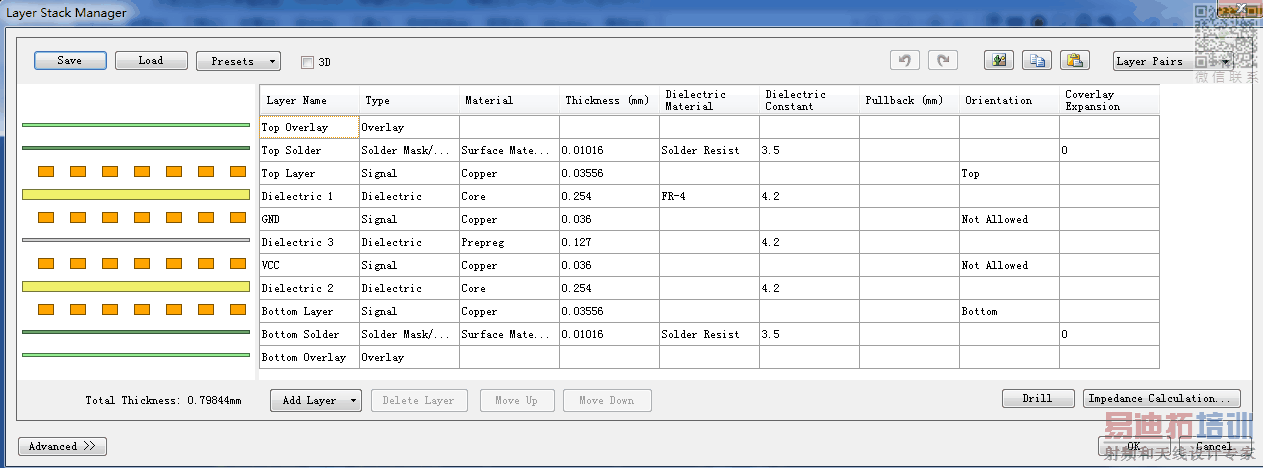The height and width of the screenshot is (468, 1263).
Task: Open the Layer Pairs combo box
Action: coord(1172,61)
